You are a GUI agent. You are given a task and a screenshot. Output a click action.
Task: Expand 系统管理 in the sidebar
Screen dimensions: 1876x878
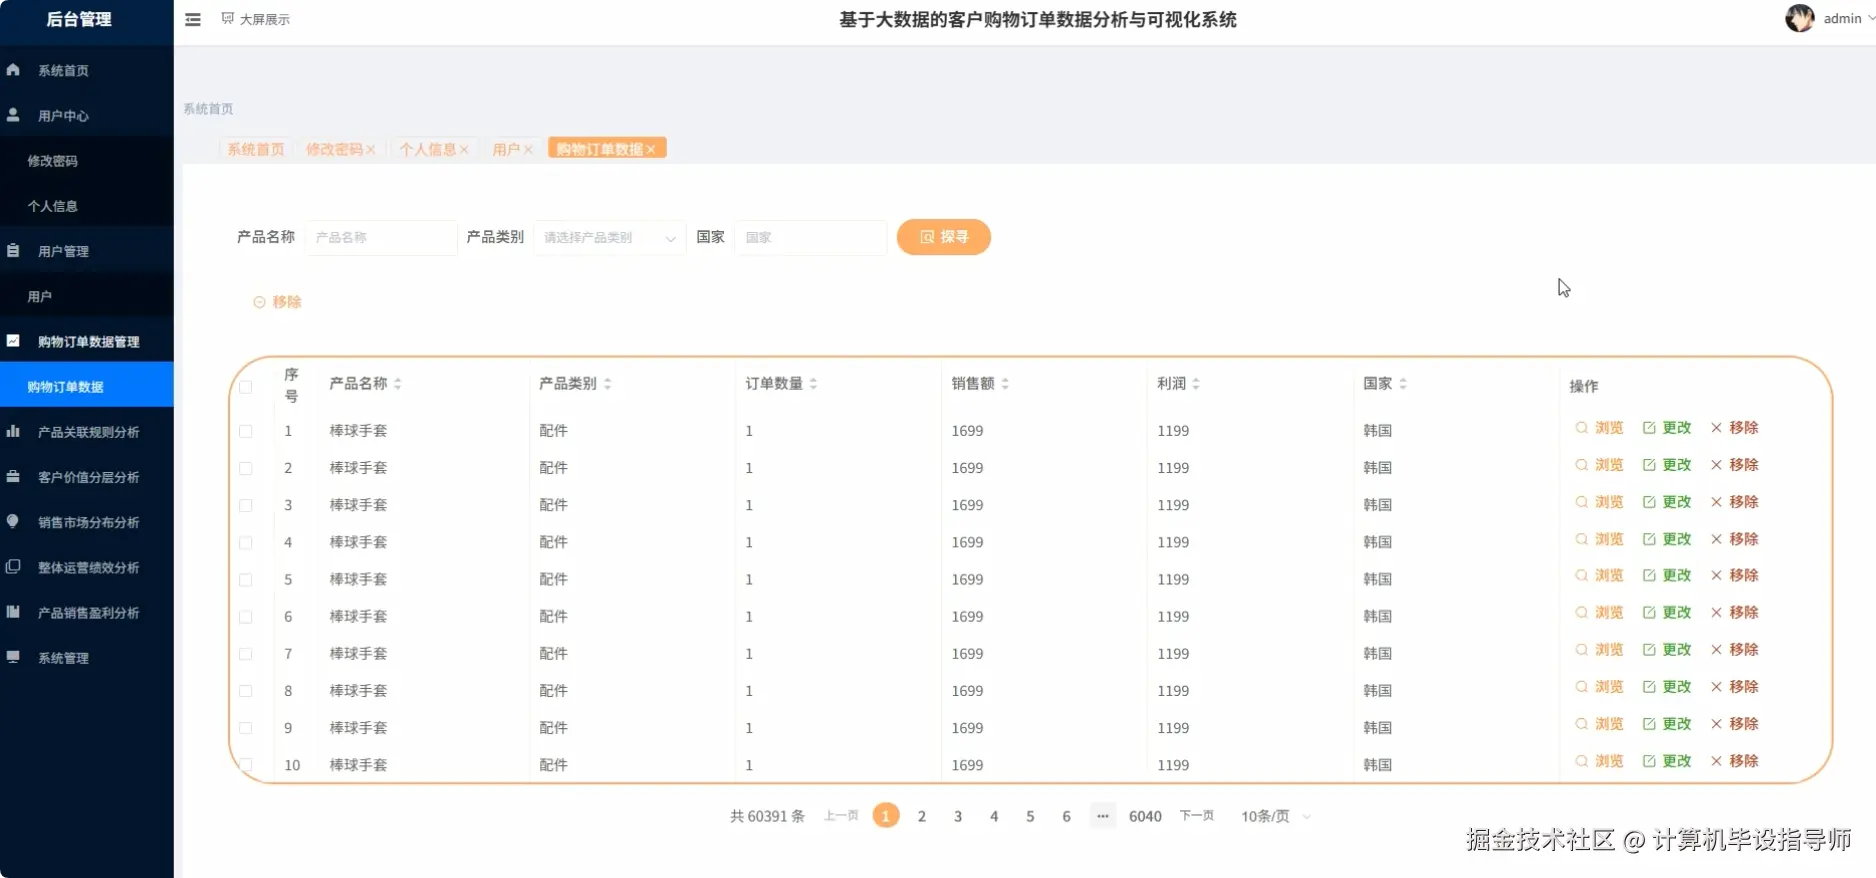pyautogui.click(x=87, y=657)
